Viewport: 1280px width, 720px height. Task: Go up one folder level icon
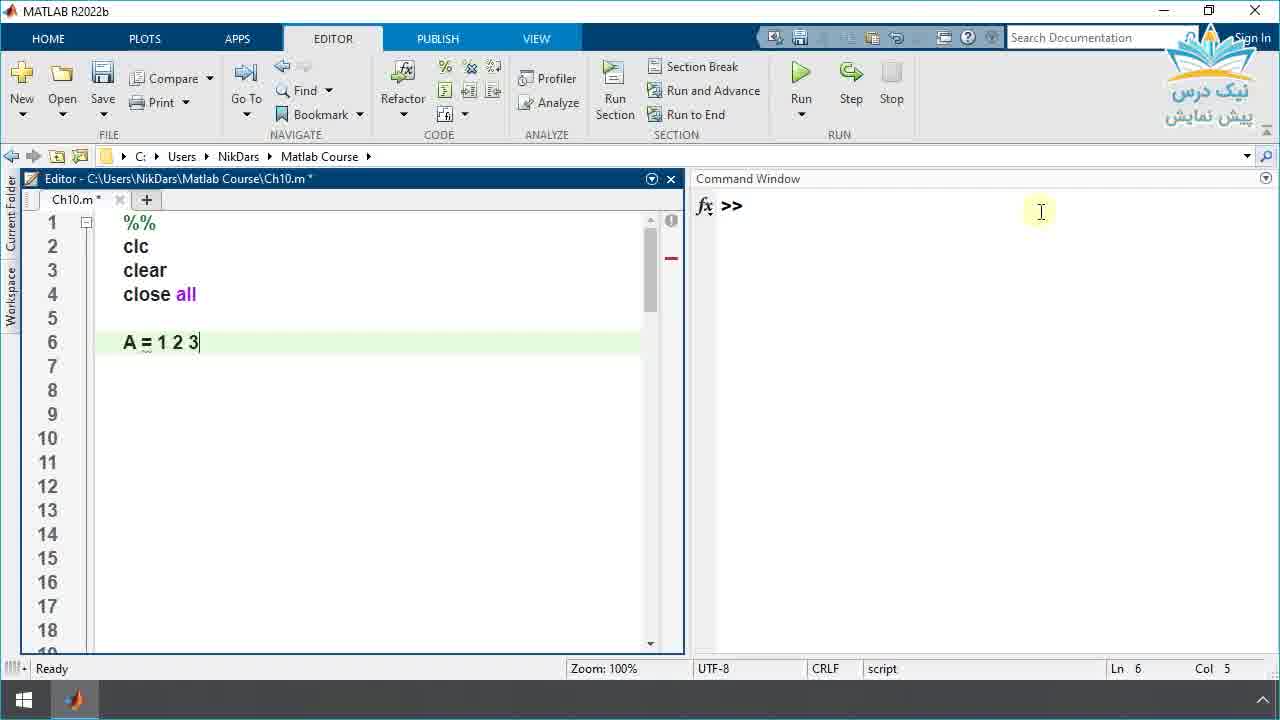click(57, 156)
